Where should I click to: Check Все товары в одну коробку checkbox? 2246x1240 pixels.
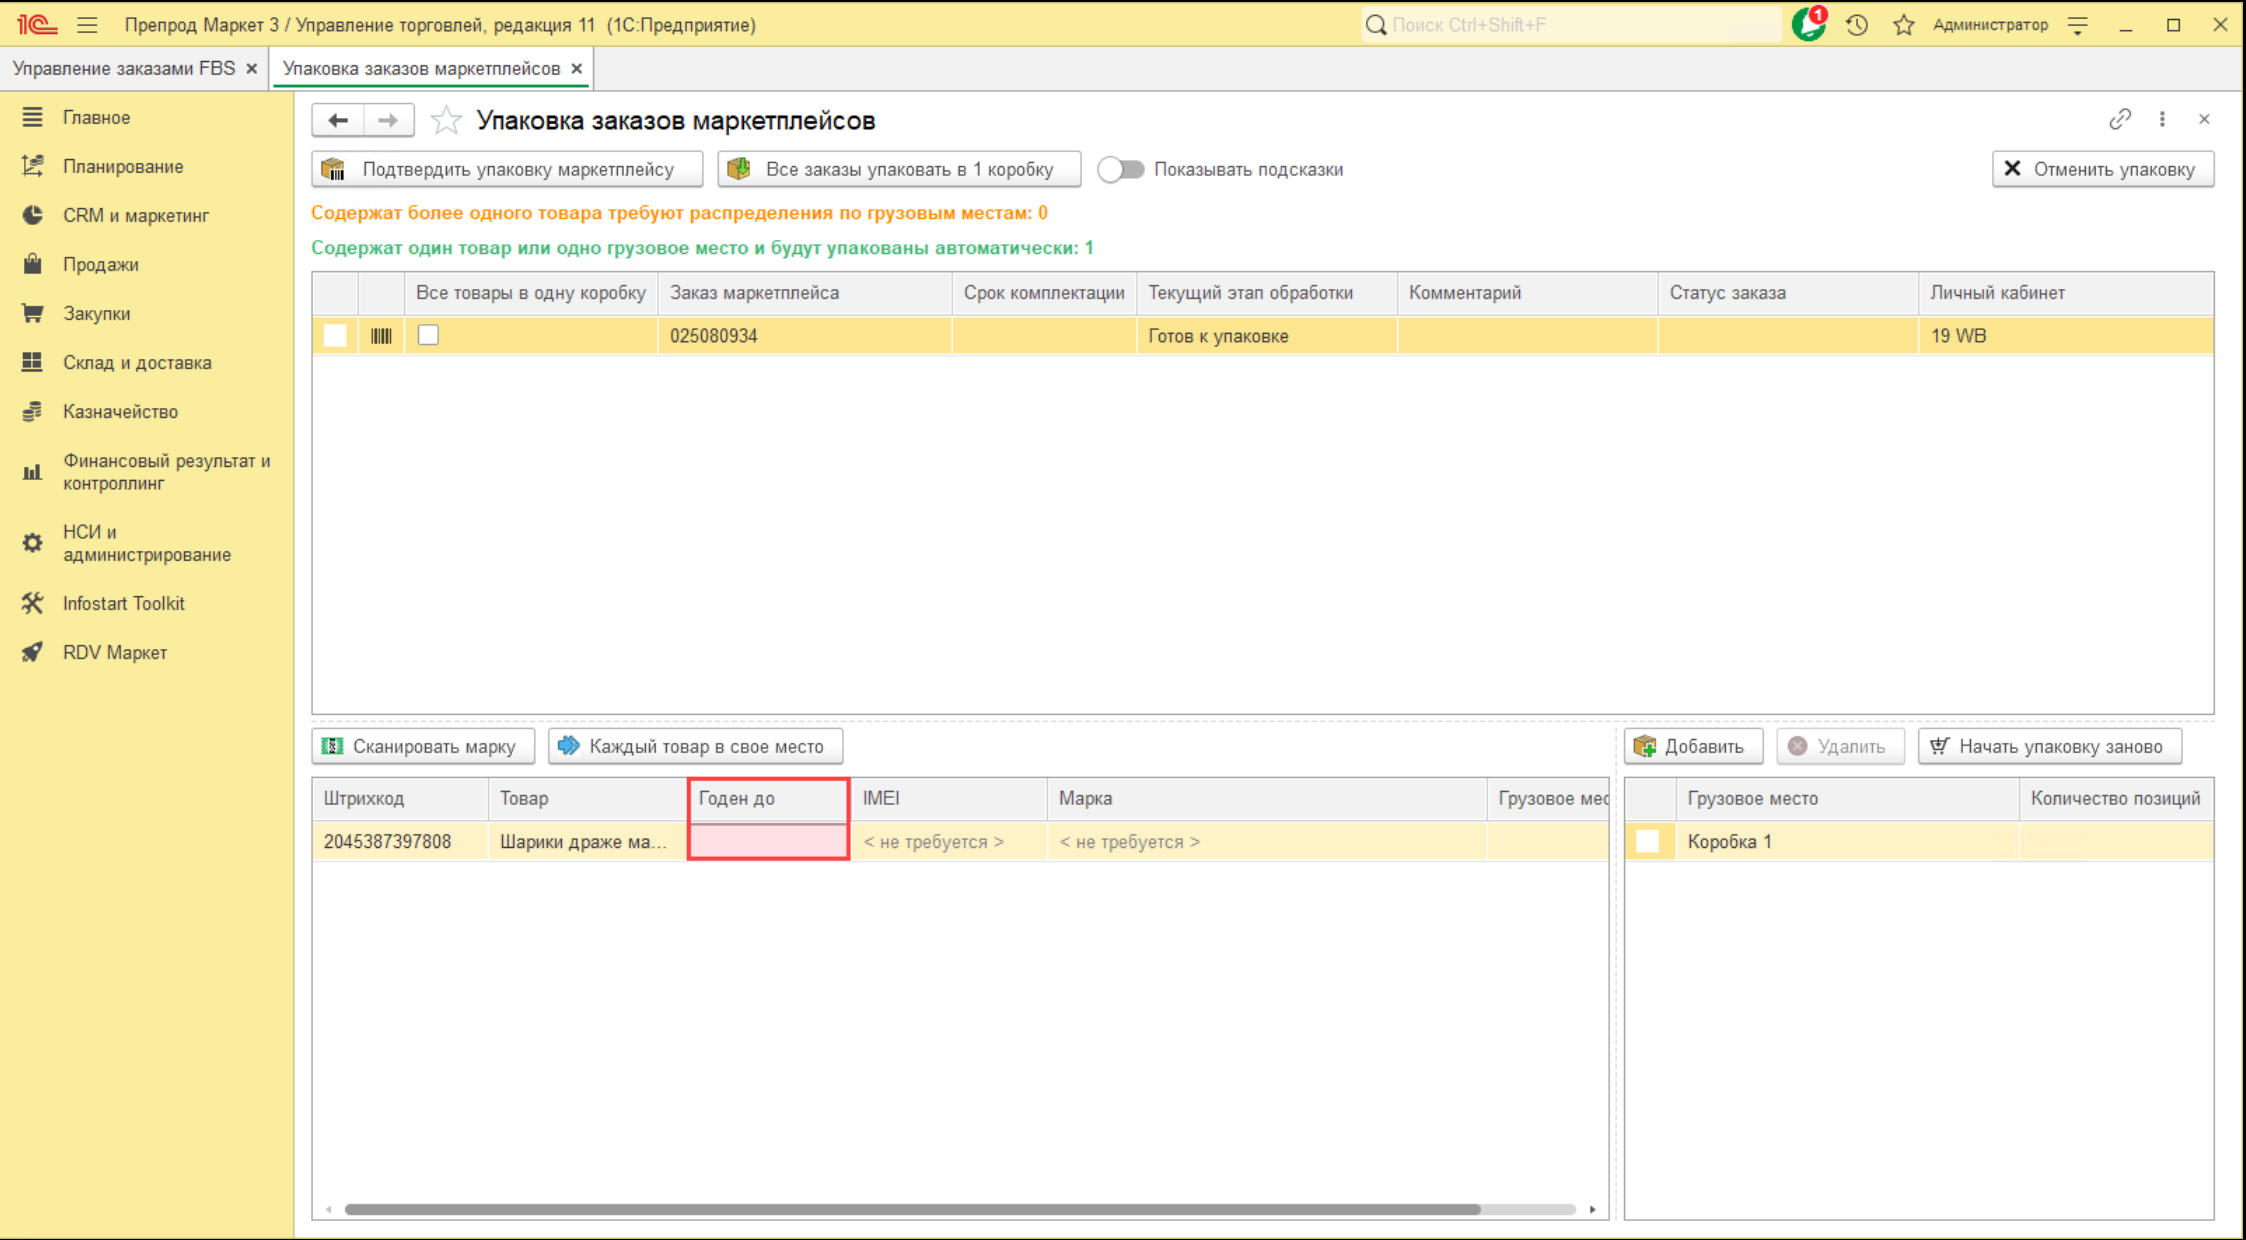(428, 335)
